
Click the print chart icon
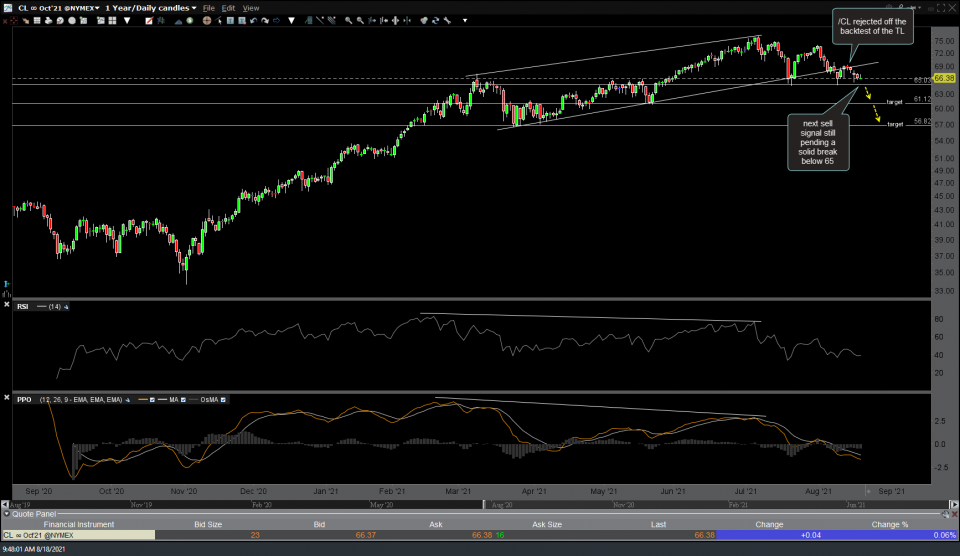point(48,21)
